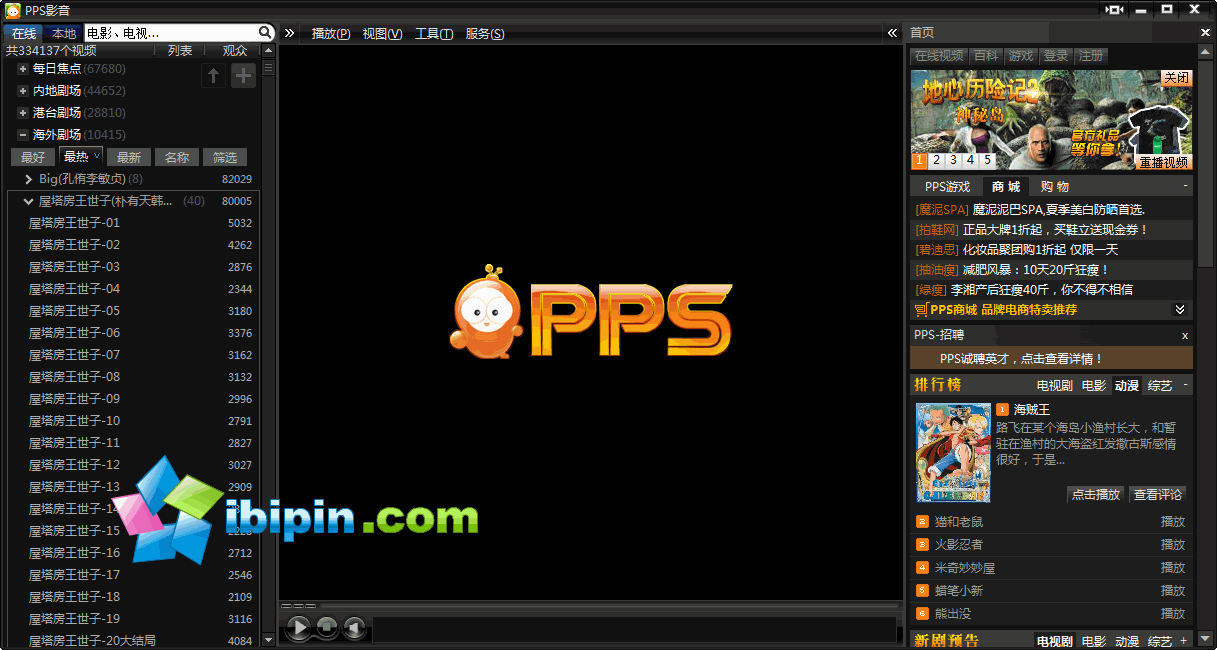Sort the list by 名称
The image size is (1217, 650).
[177, 157]
